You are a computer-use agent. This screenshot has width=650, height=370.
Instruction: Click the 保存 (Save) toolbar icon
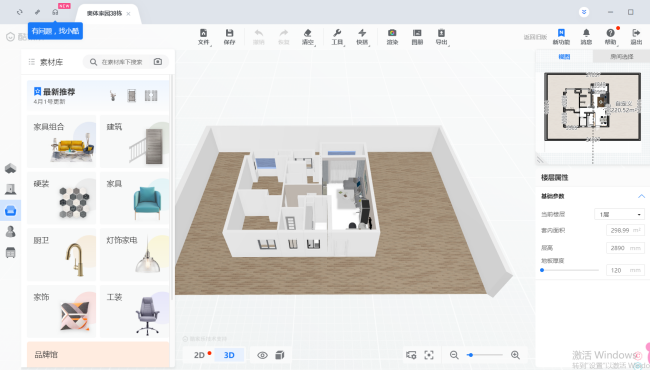pos(229,36)
